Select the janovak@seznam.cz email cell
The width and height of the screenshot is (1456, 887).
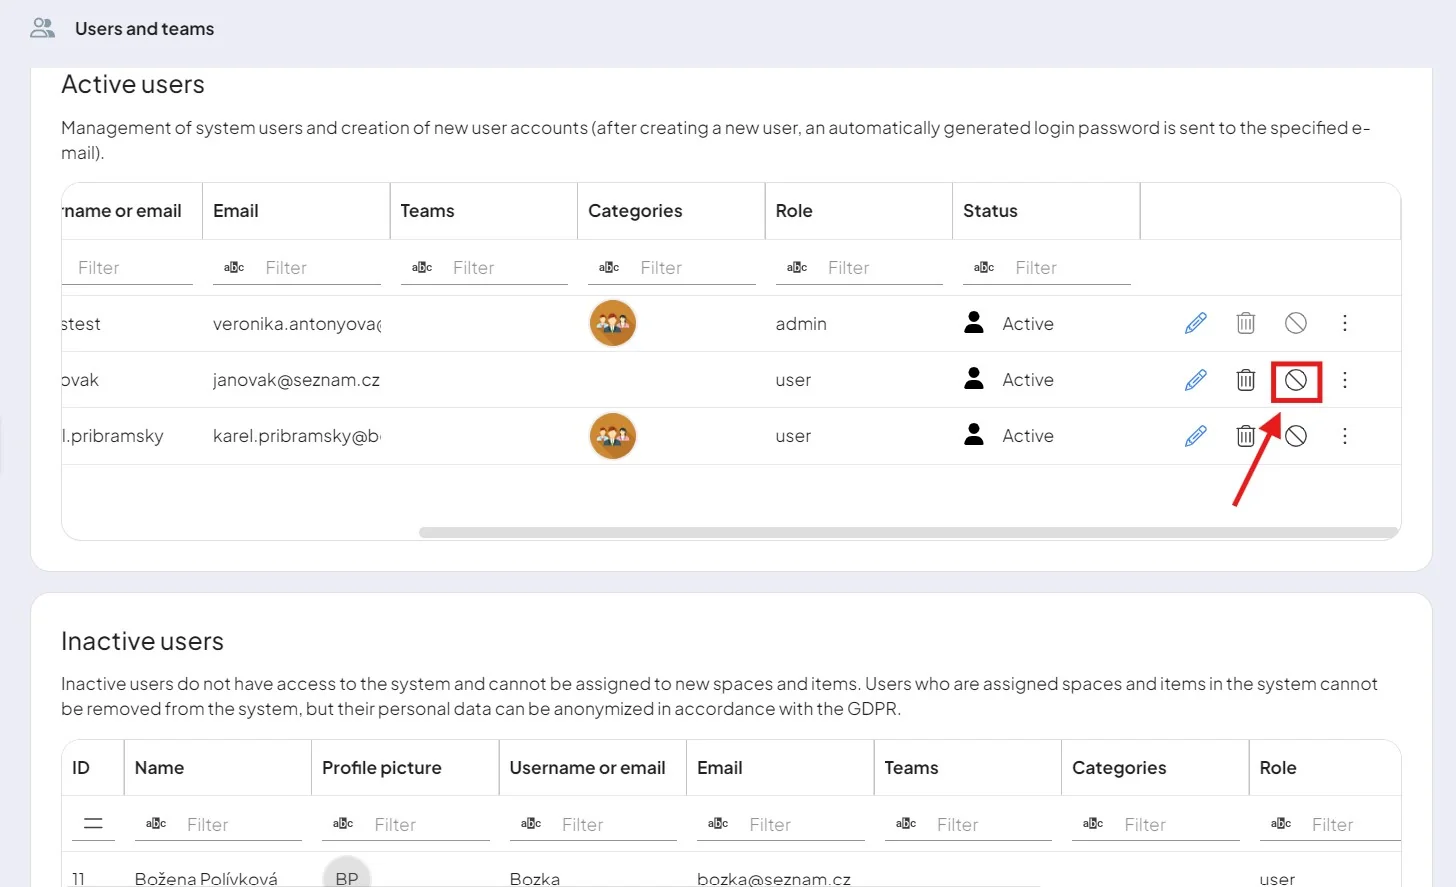[x=296, y=380]
